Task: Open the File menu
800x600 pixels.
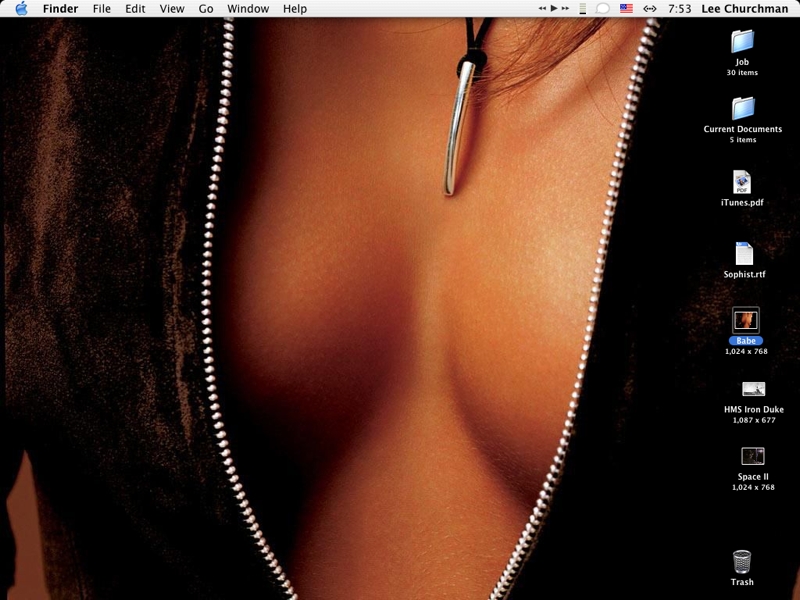Action: pyautogui.click(x=102, y=9)
